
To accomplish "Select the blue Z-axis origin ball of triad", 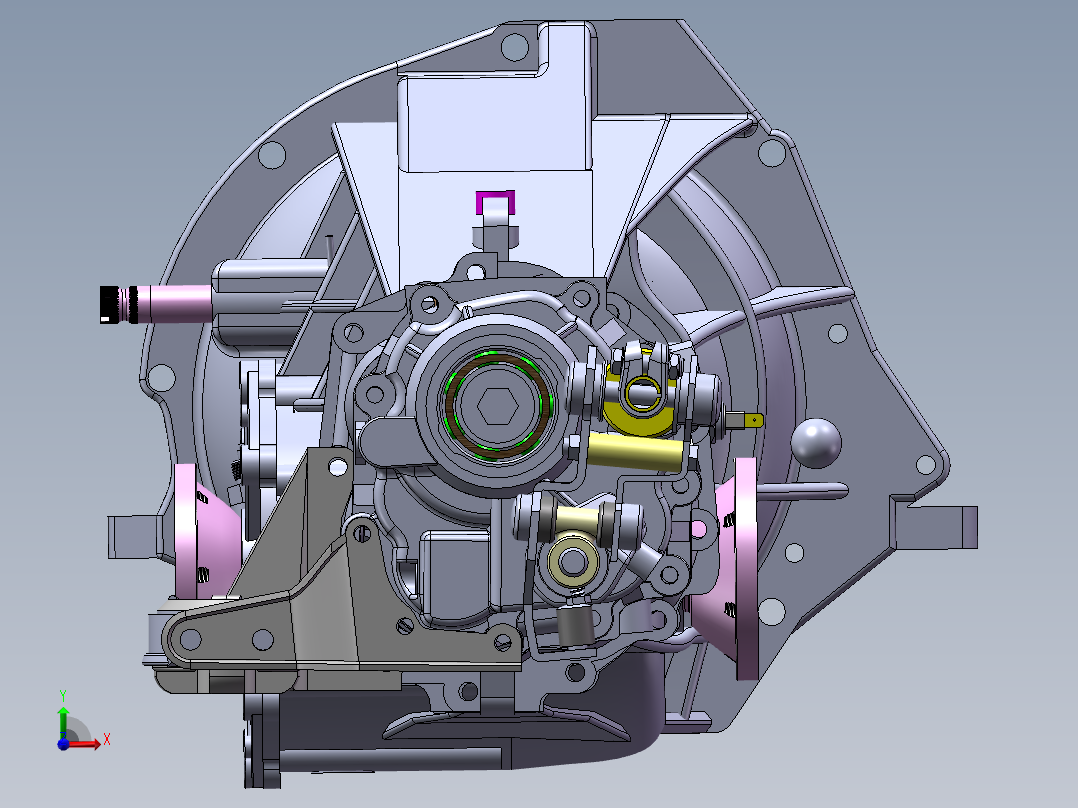I will (x=63, y=744).
